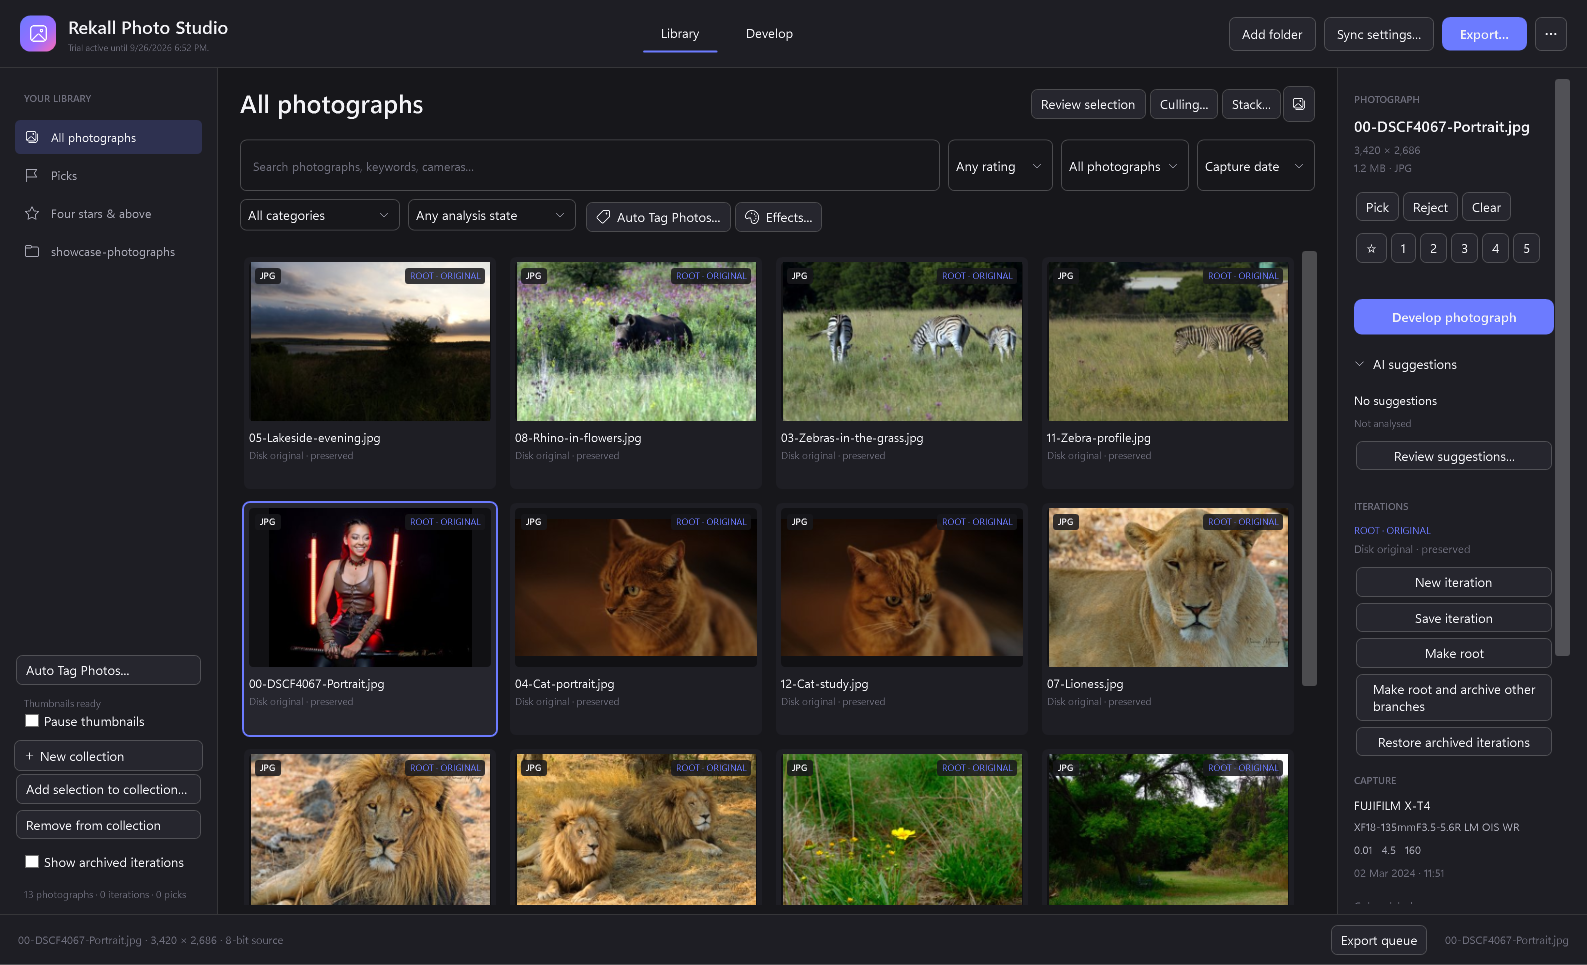
Task: Select Four stars & above in library
Action: [x=108, y=213]
